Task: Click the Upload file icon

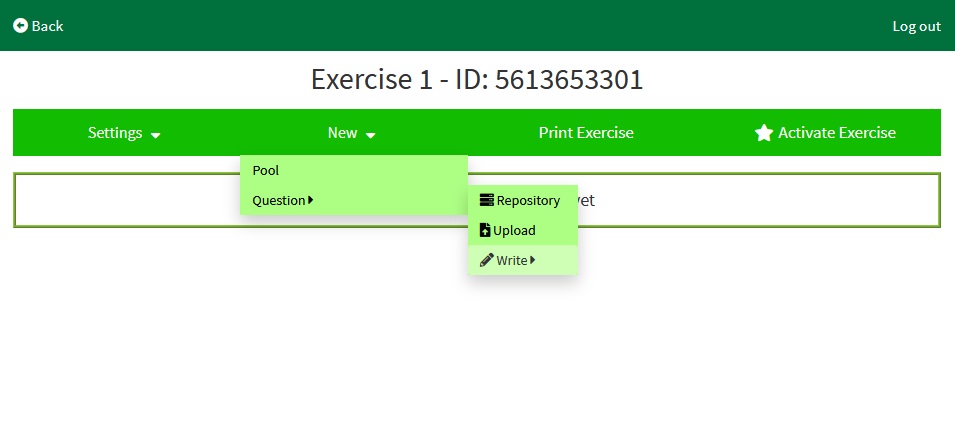Action: [486, 230]
